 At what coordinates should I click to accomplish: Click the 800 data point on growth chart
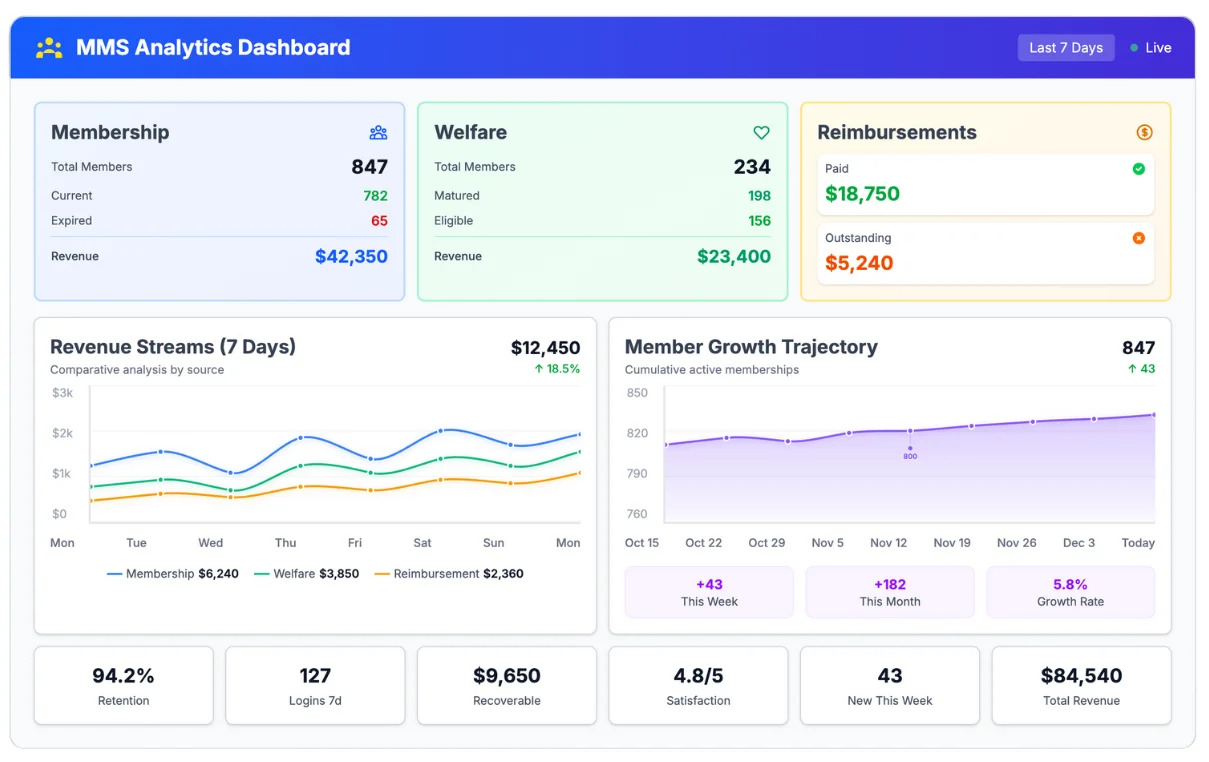tap(910, 448)
